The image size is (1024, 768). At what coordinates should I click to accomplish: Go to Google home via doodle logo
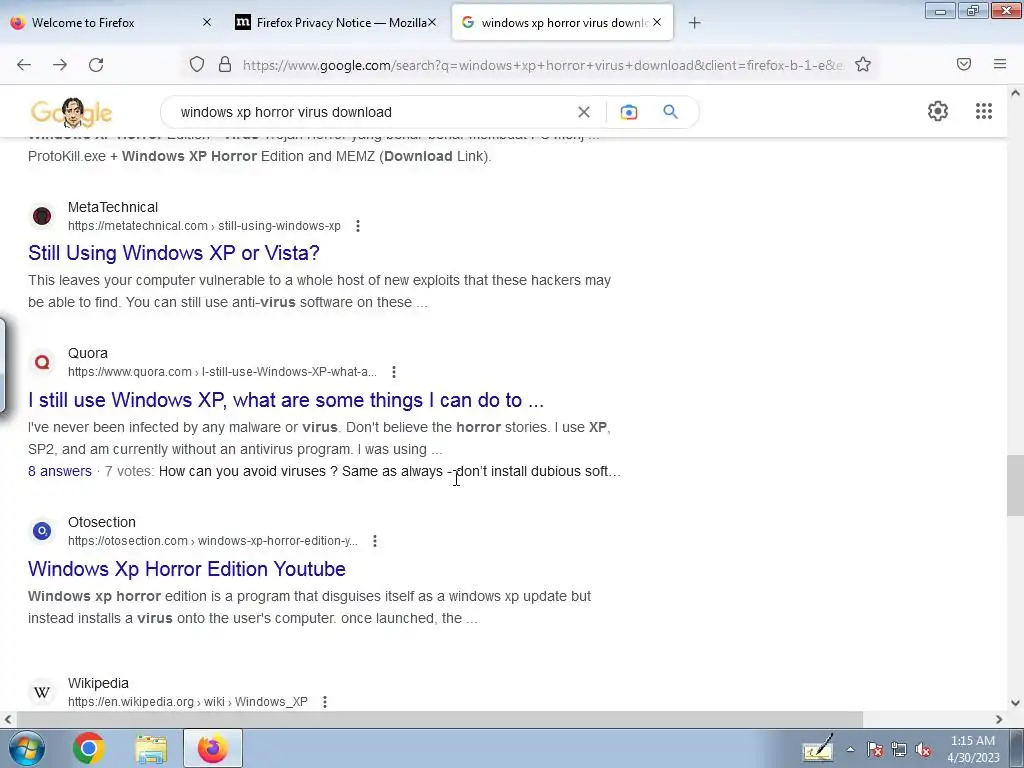[71, 112]
